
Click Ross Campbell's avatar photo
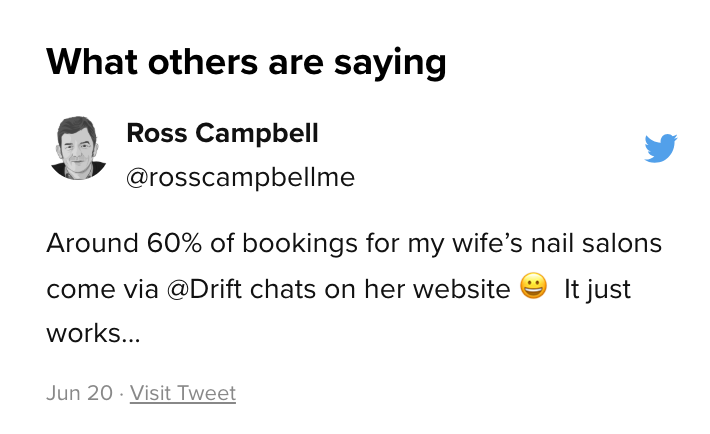point(78,148)
